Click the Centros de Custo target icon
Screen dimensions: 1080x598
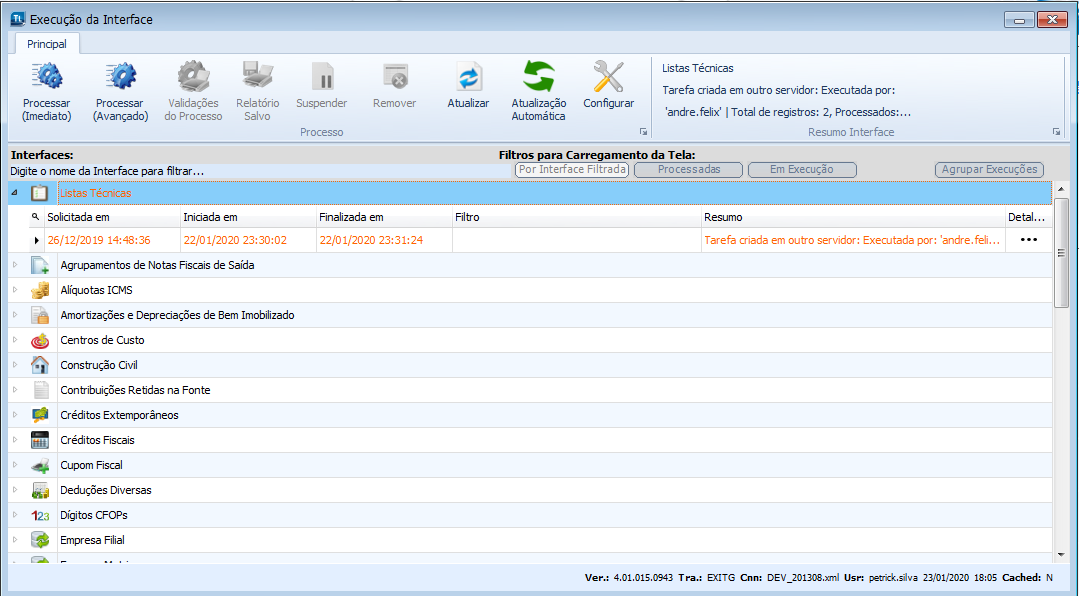[40, 341]
